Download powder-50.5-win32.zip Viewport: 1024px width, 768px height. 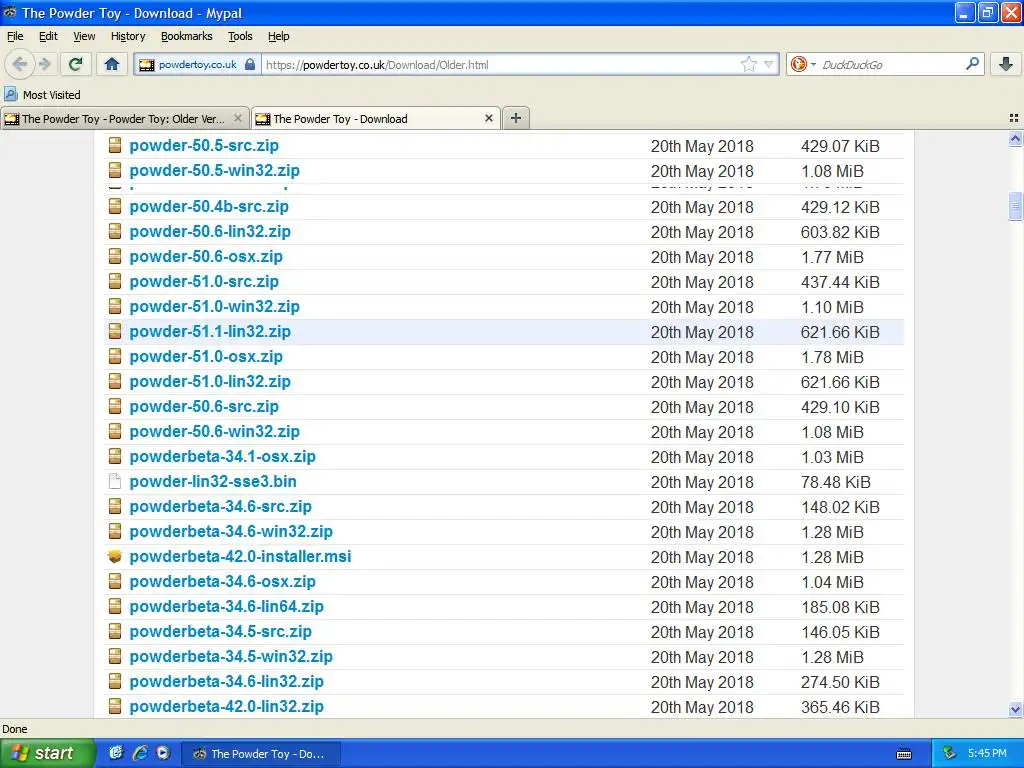pyautogui.click(x=214, y=170)
